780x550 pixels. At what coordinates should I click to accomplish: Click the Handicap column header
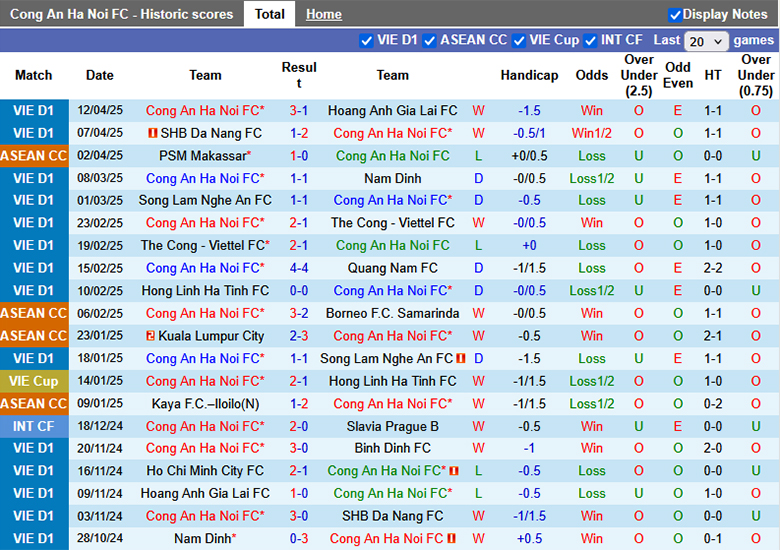pyautogui.click(x=529, y=75)
